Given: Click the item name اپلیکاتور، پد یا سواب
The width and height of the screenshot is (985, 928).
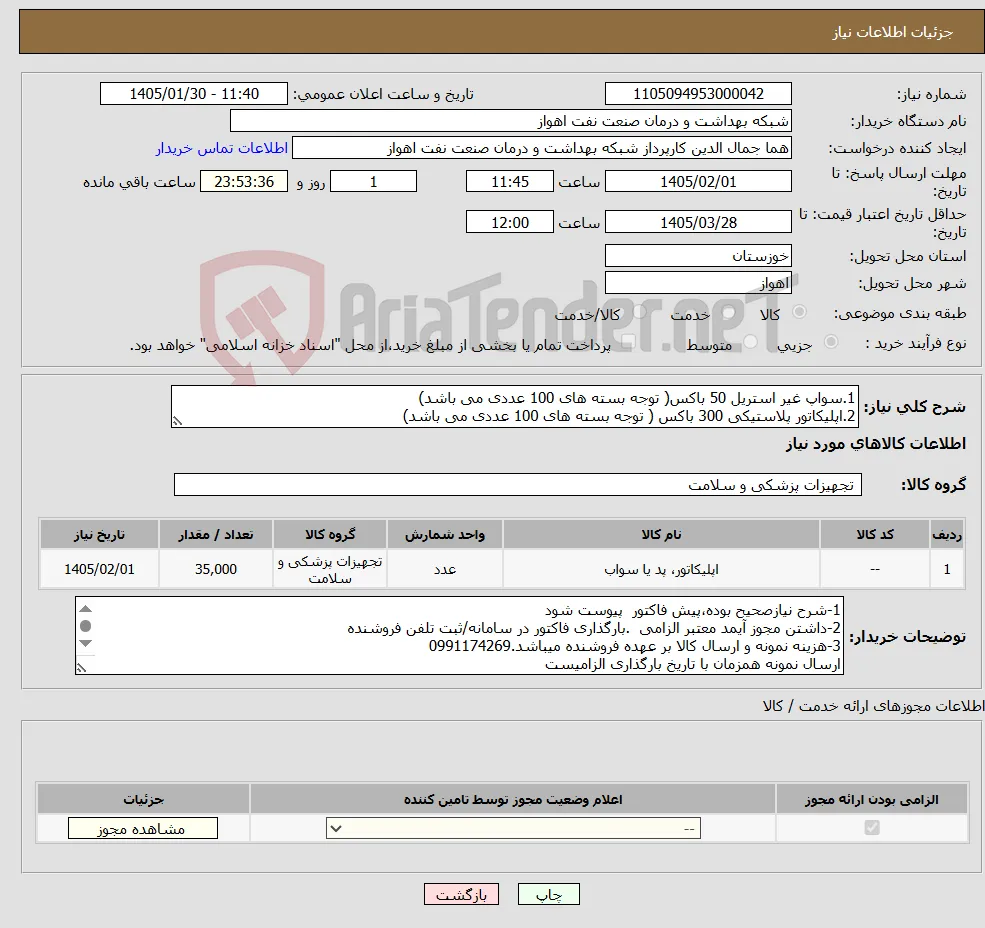Looking at the screenshot, I should point(661,569).
